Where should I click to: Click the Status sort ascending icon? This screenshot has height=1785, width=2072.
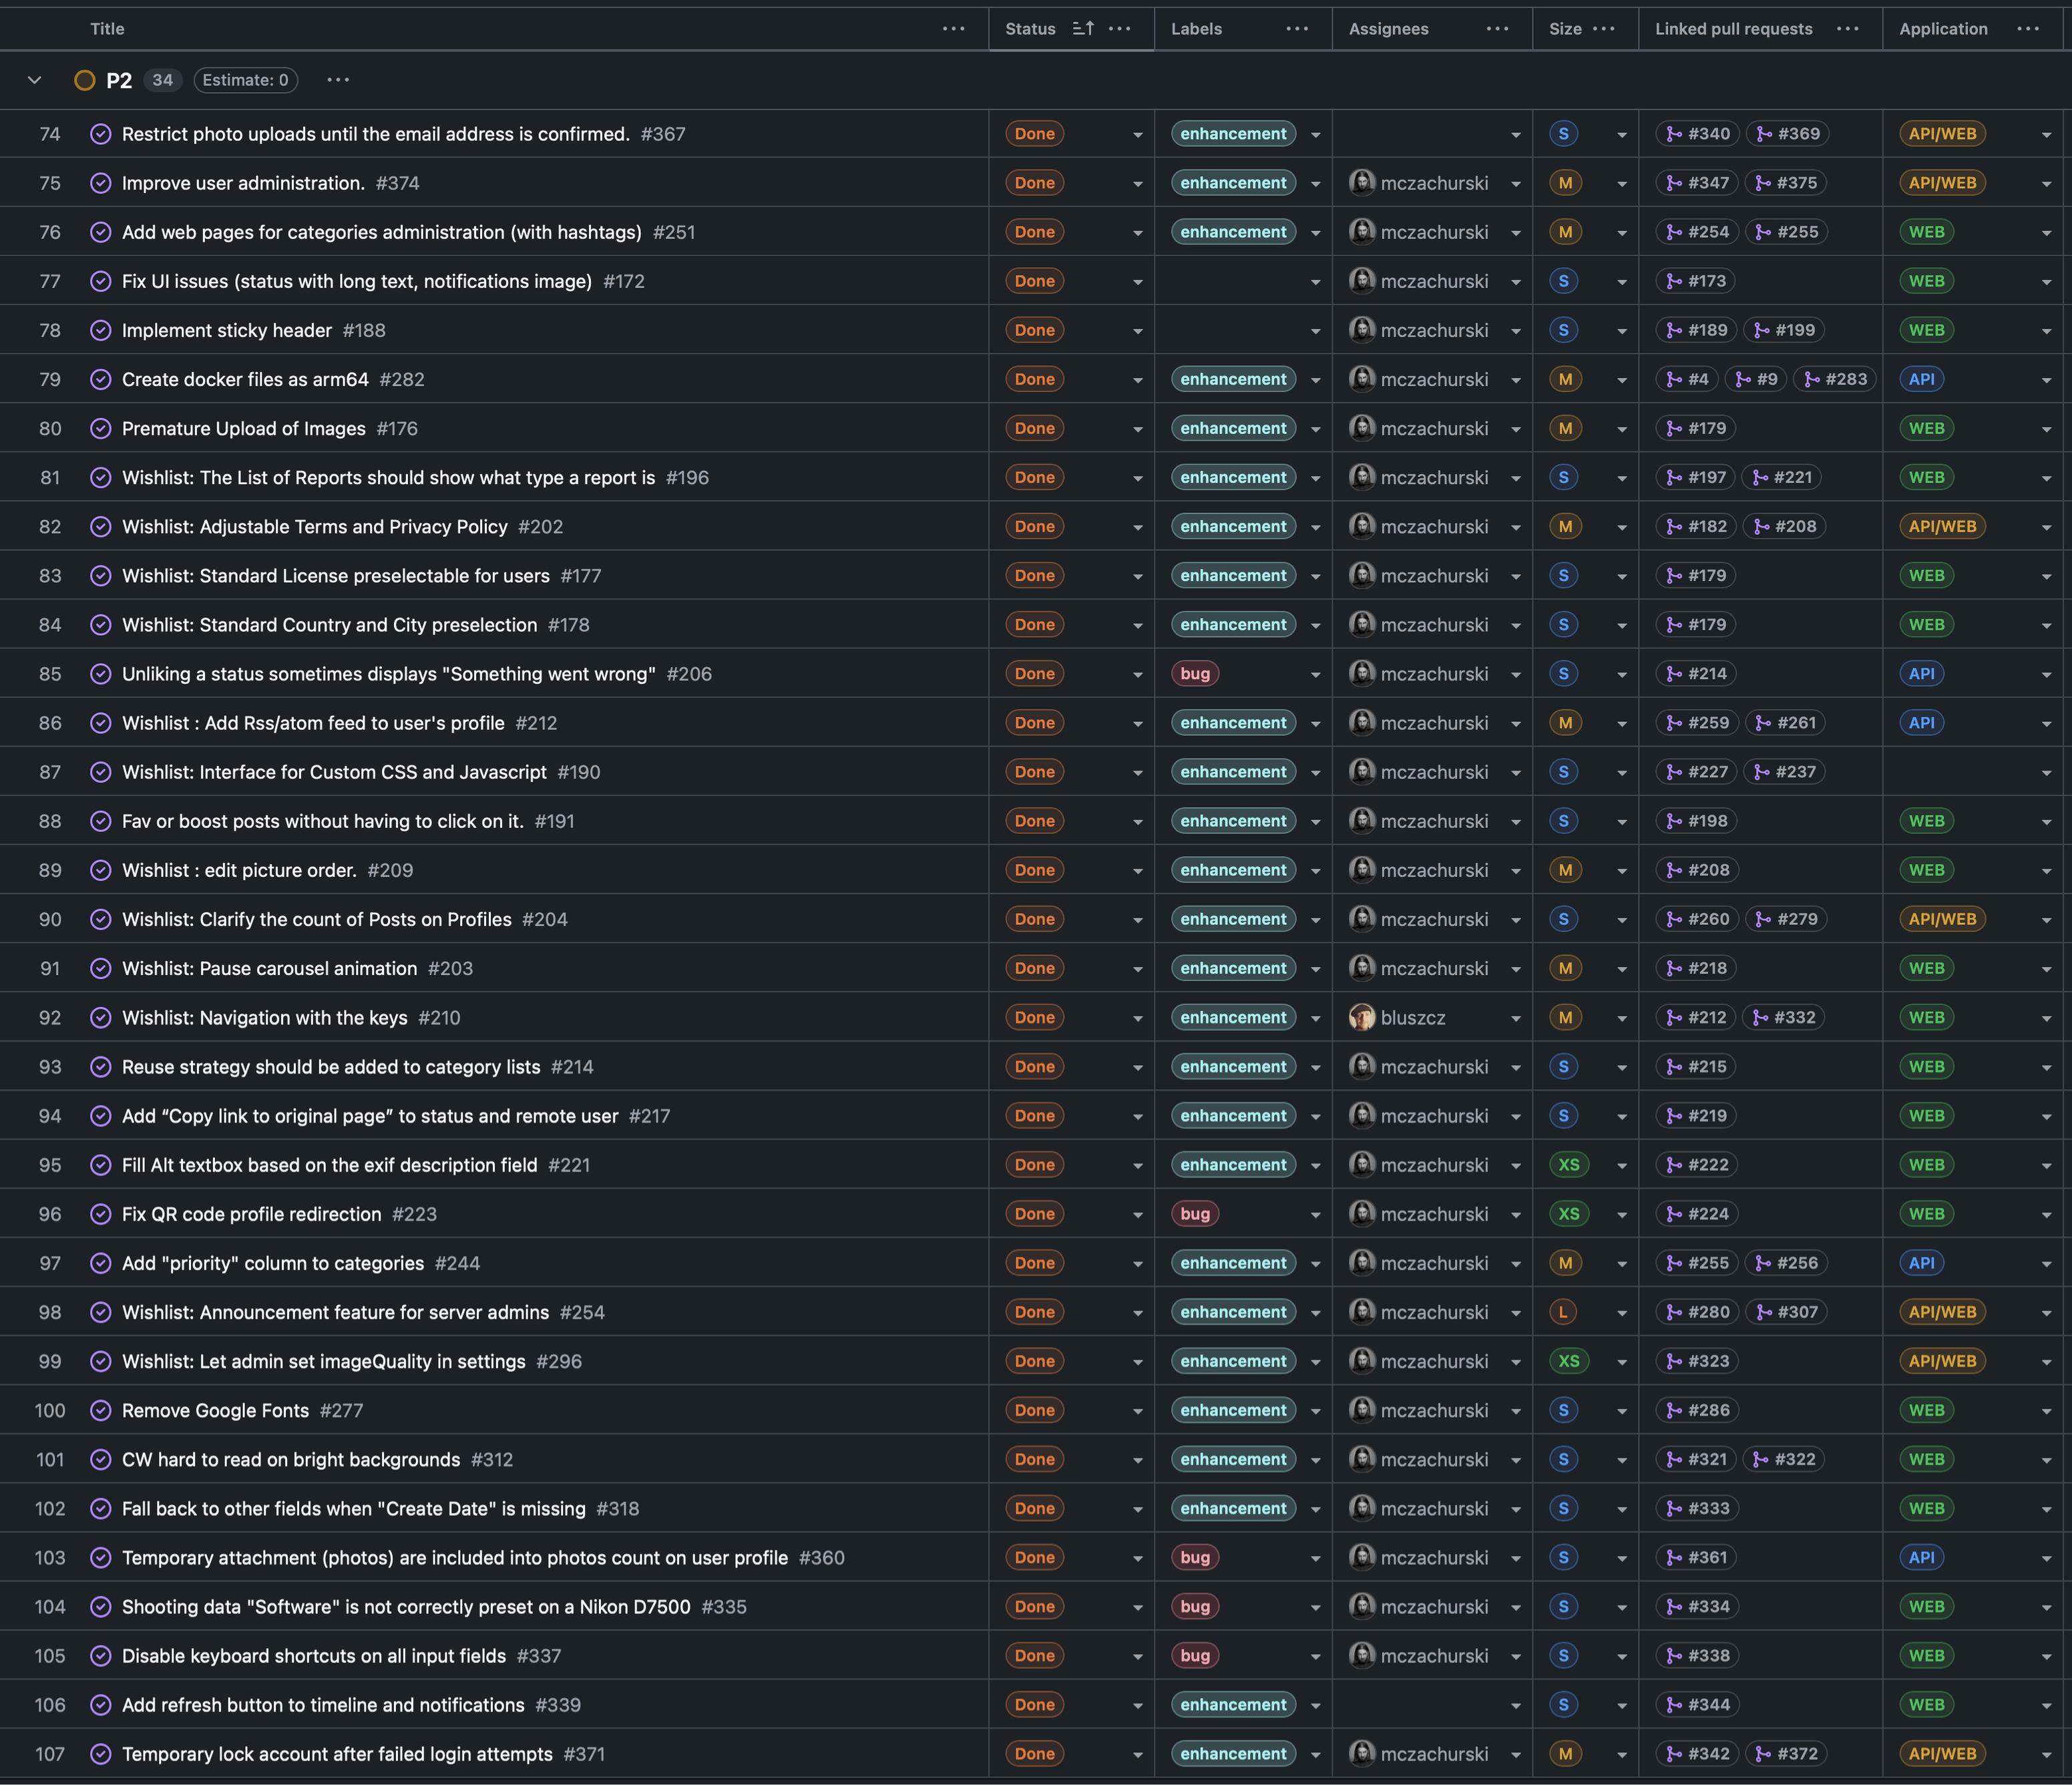tap(1083, 29)
